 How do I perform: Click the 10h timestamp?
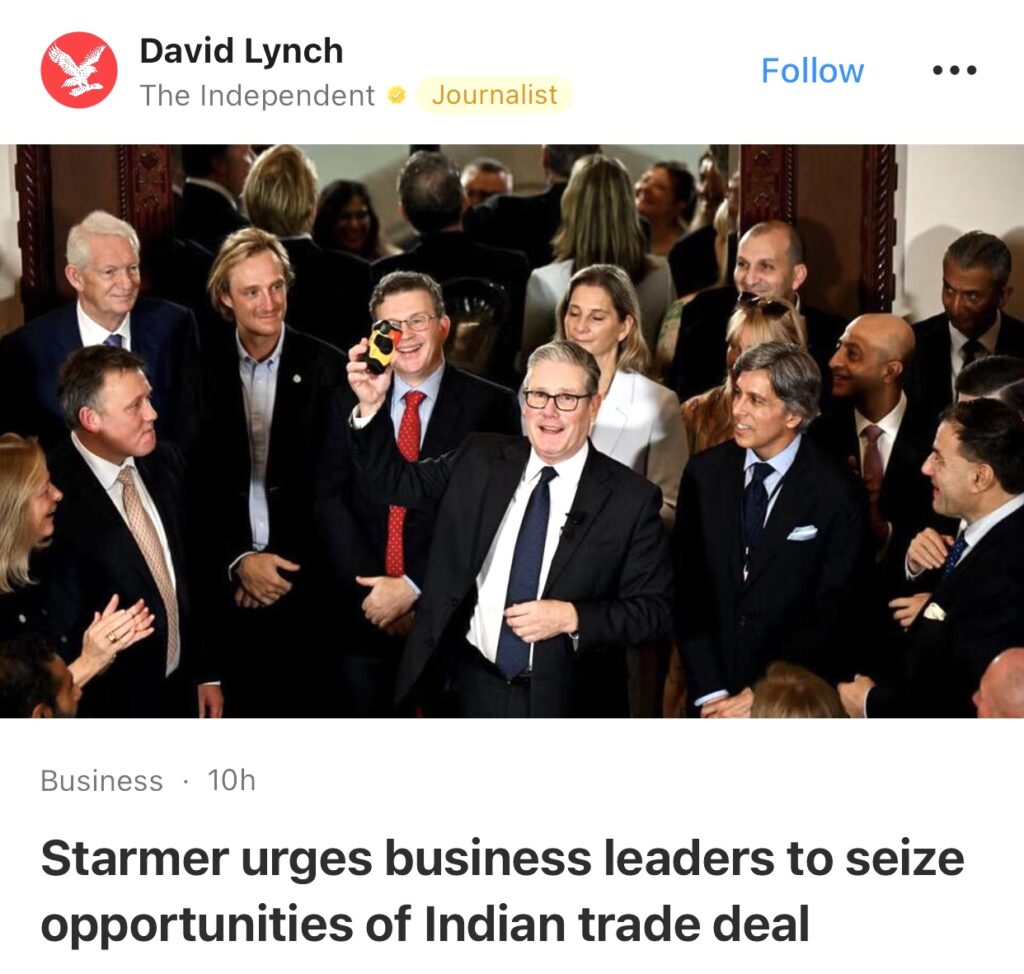(x=231, y=780)
